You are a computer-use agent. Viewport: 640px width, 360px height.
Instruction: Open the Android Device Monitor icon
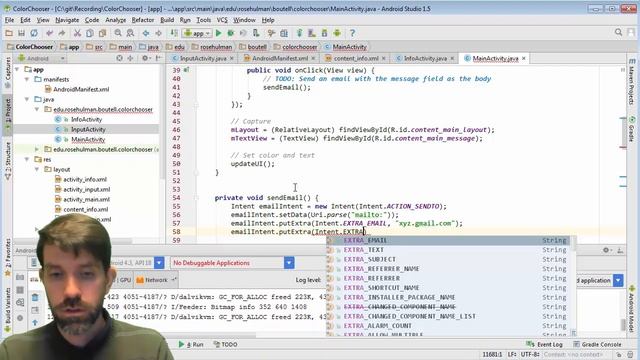(337, 33)
